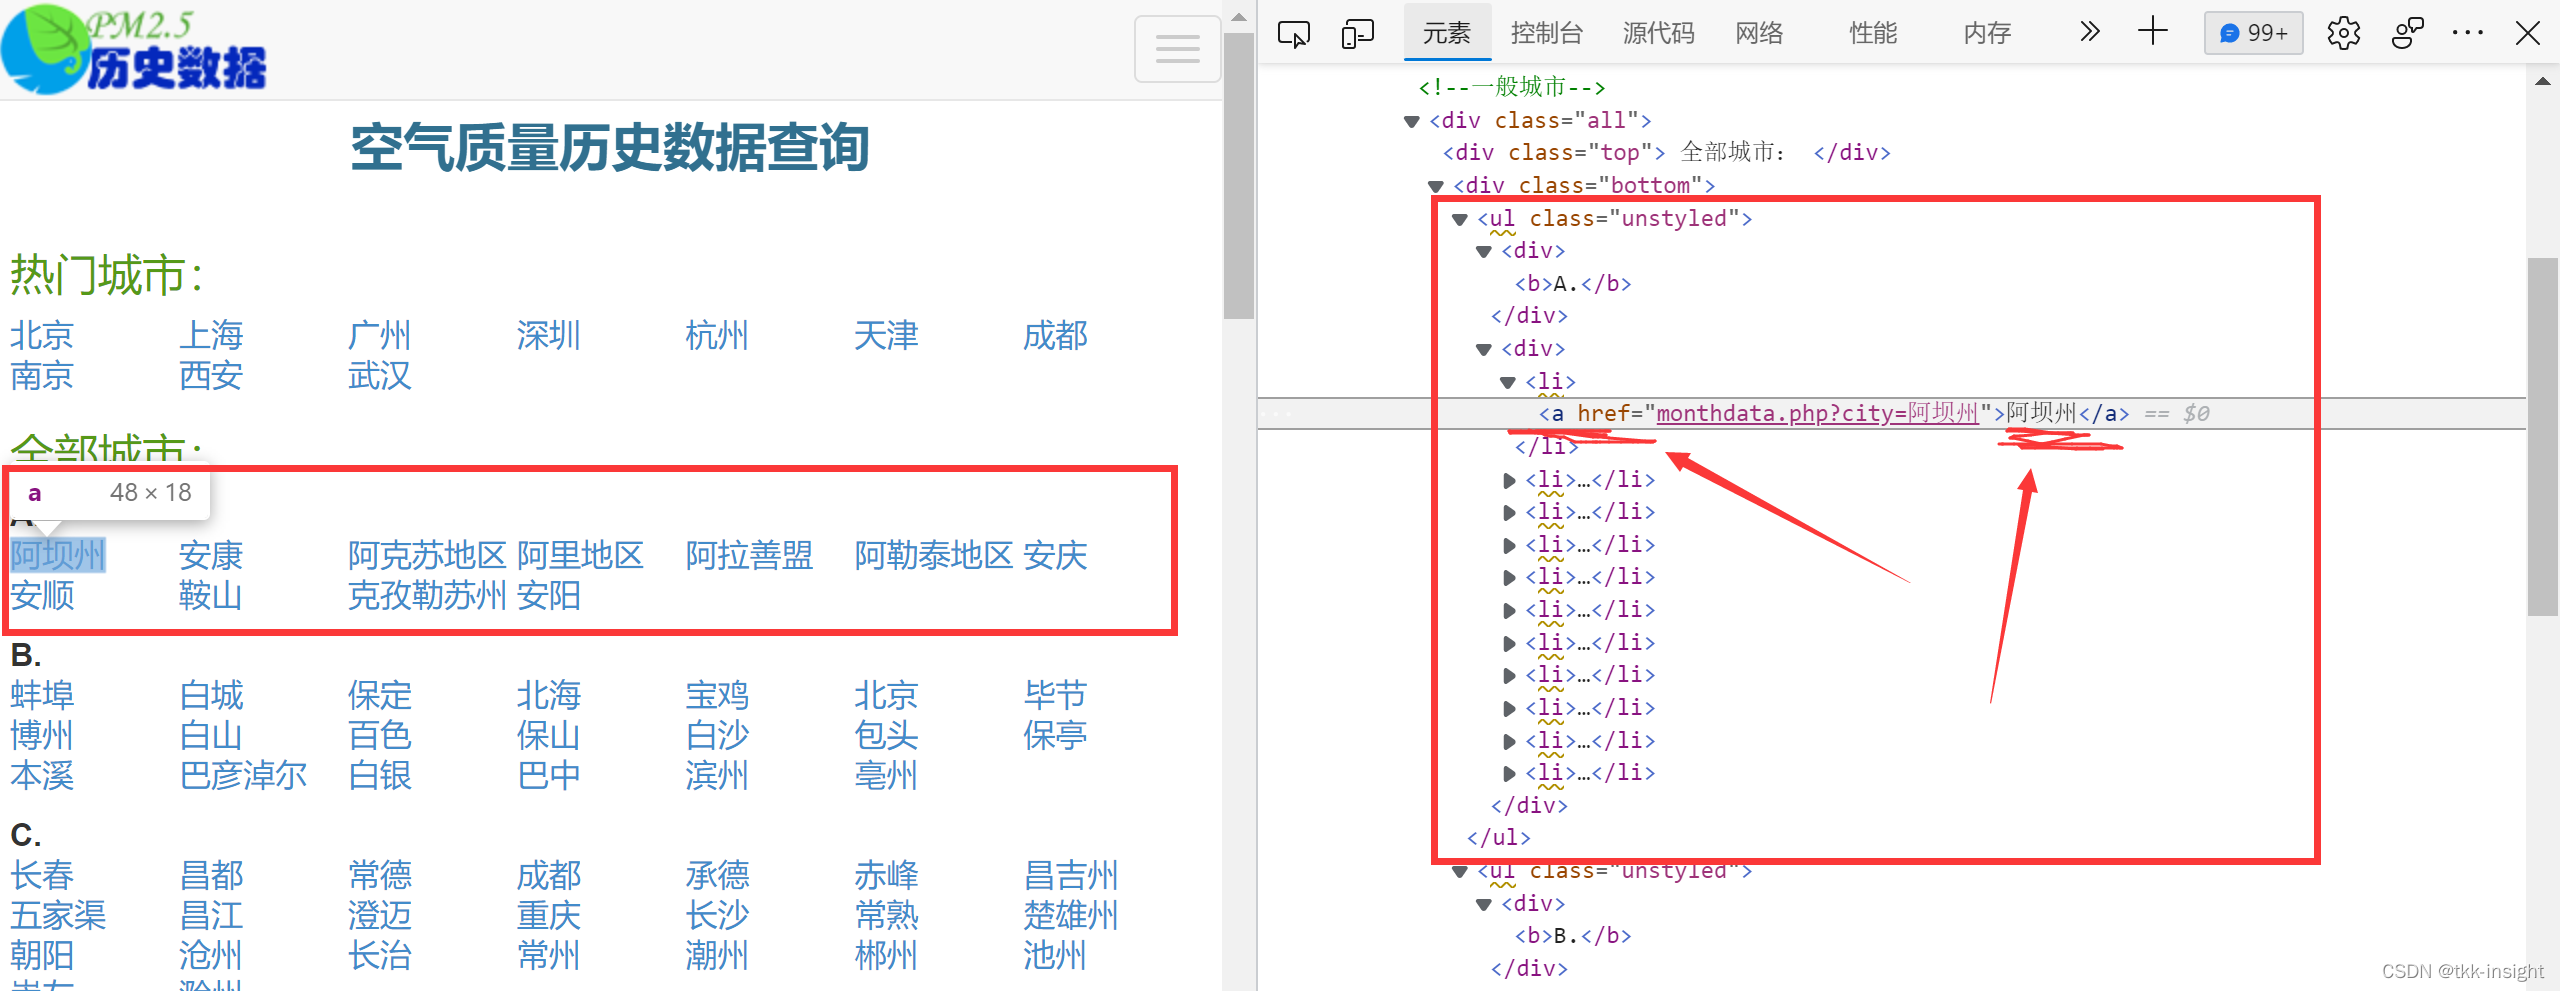Open the 楚雄州 city link
Screen dimensions: 2560x991
(1071, 915)
